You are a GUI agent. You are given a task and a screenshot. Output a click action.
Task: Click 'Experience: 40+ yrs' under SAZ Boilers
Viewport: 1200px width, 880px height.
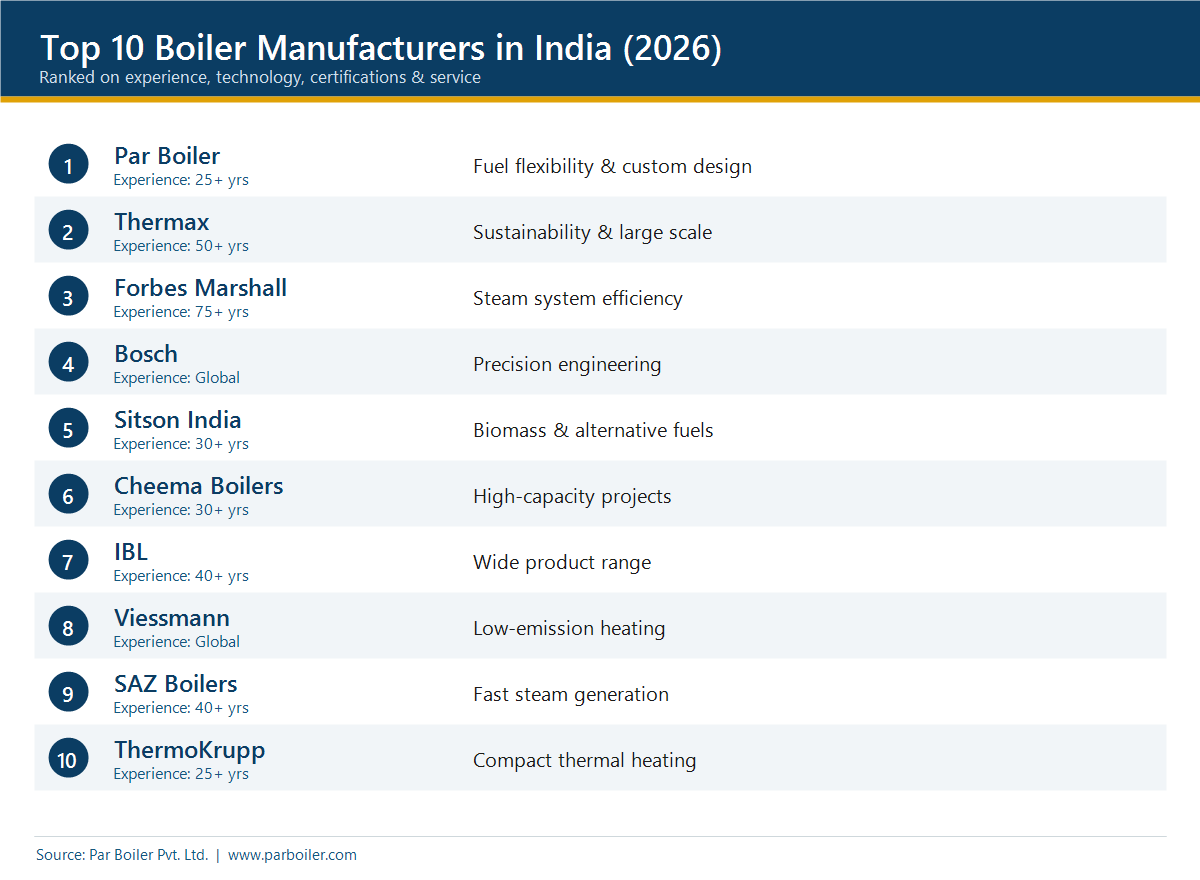[181, 708]
